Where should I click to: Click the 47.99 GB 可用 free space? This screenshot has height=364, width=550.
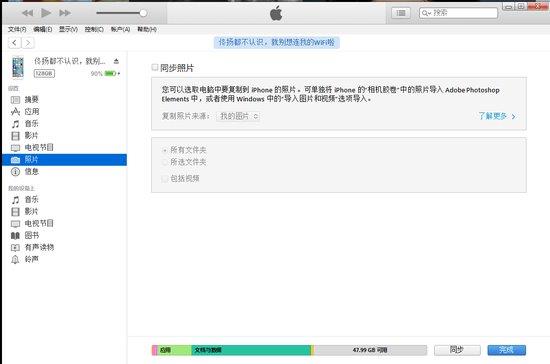pos(370,350)
